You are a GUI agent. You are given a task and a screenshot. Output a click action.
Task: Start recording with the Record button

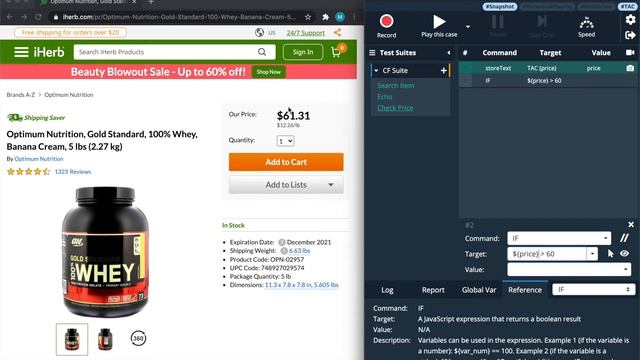pos(386,26)
